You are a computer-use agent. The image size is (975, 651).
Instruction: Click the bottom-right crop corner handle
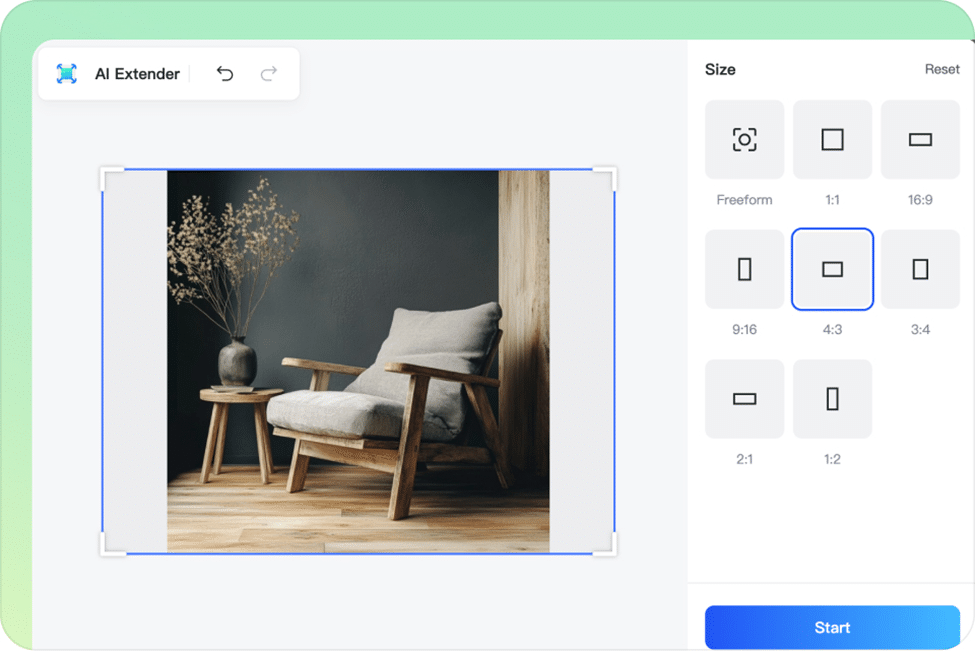coord(611,549)
